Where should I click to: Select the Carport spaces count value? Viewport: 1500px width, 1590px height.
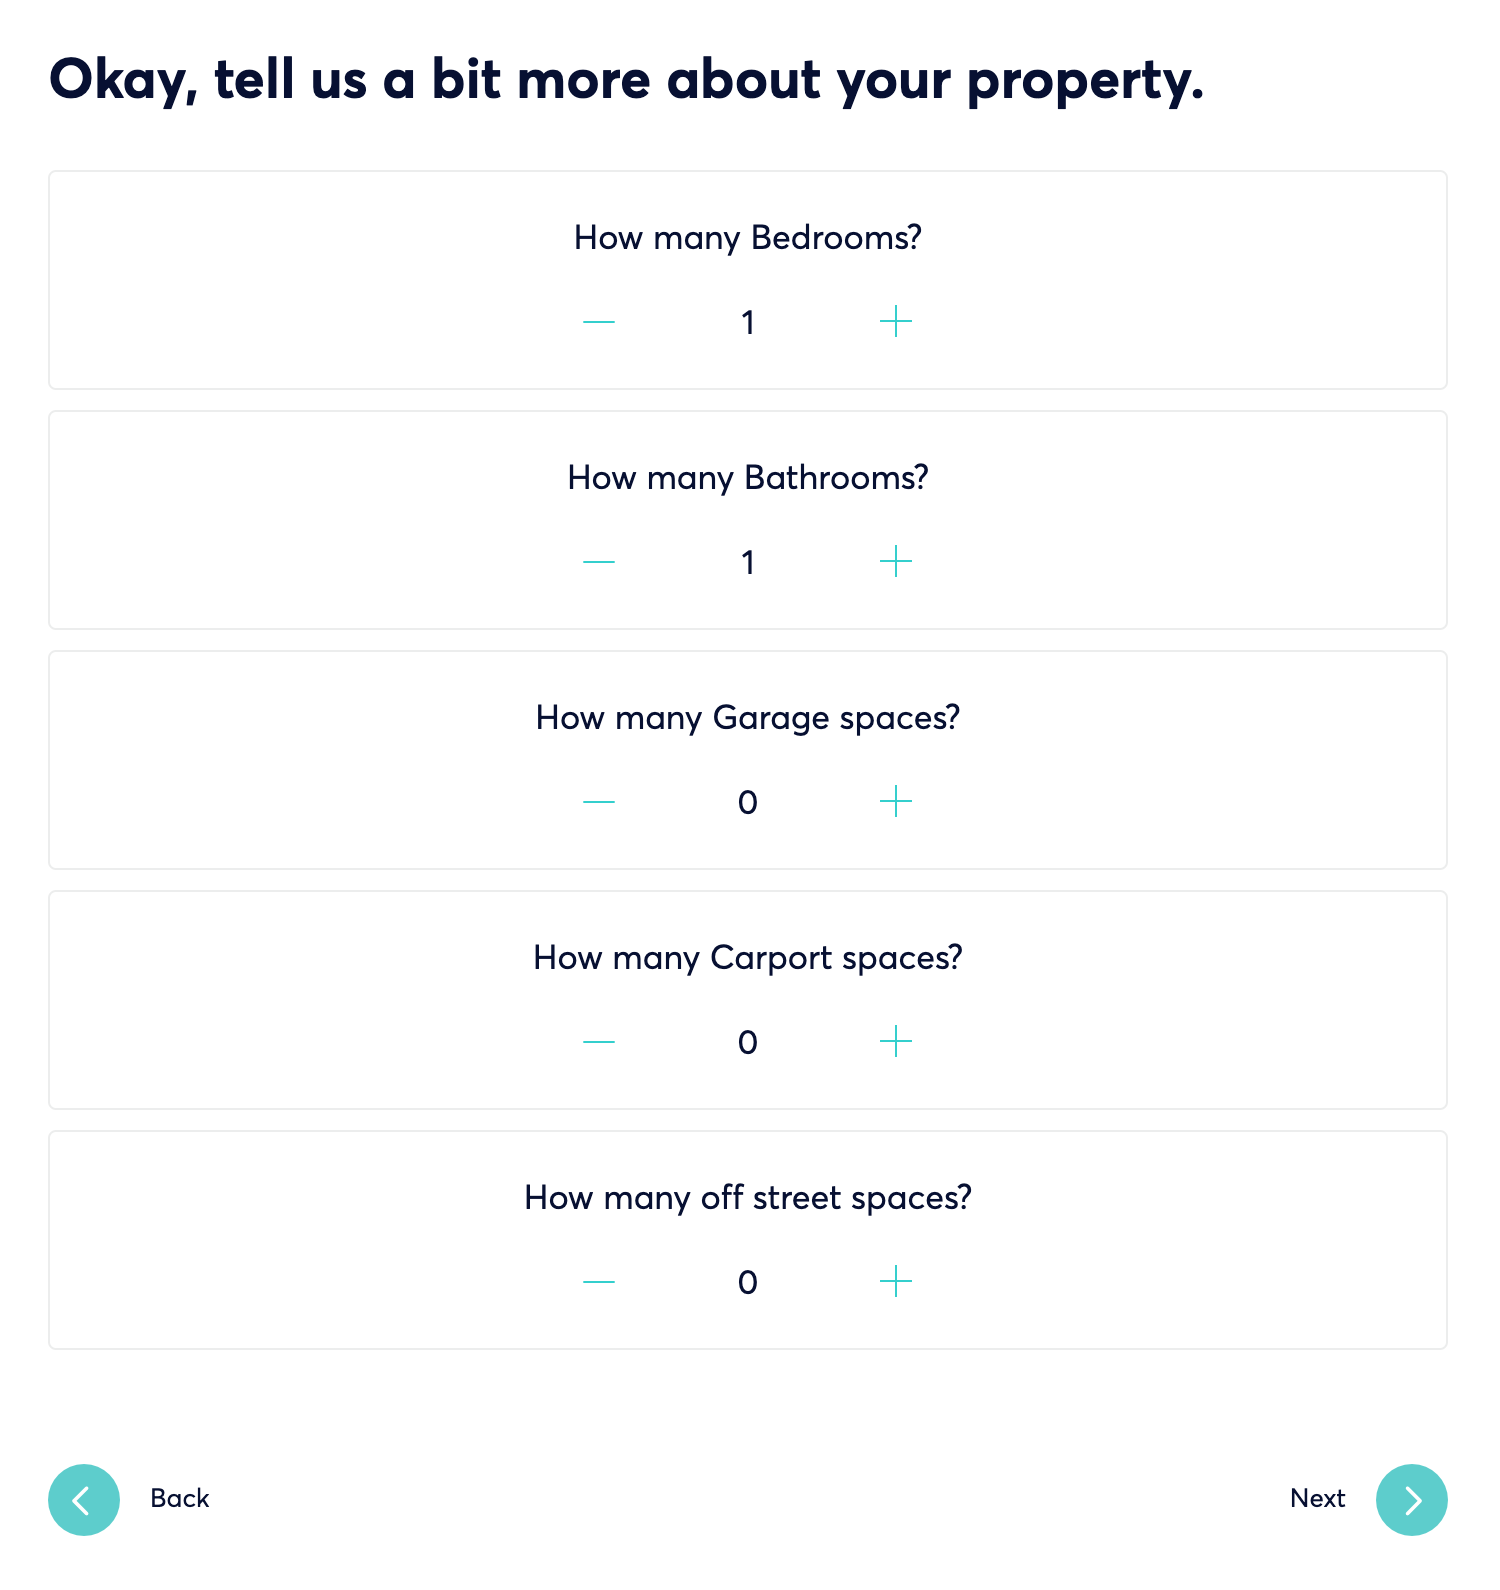click(748, 1043)
